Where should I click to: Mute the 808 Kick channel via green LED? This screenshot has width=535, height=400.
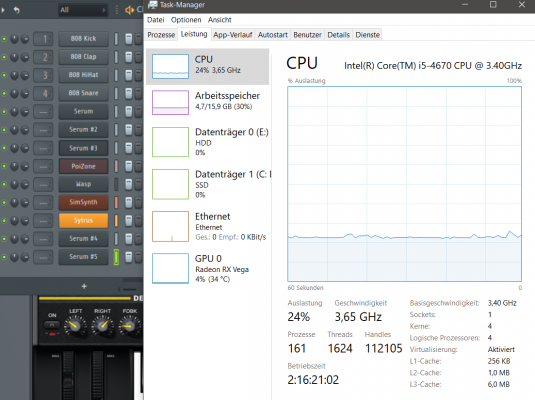tap(4, 39)
